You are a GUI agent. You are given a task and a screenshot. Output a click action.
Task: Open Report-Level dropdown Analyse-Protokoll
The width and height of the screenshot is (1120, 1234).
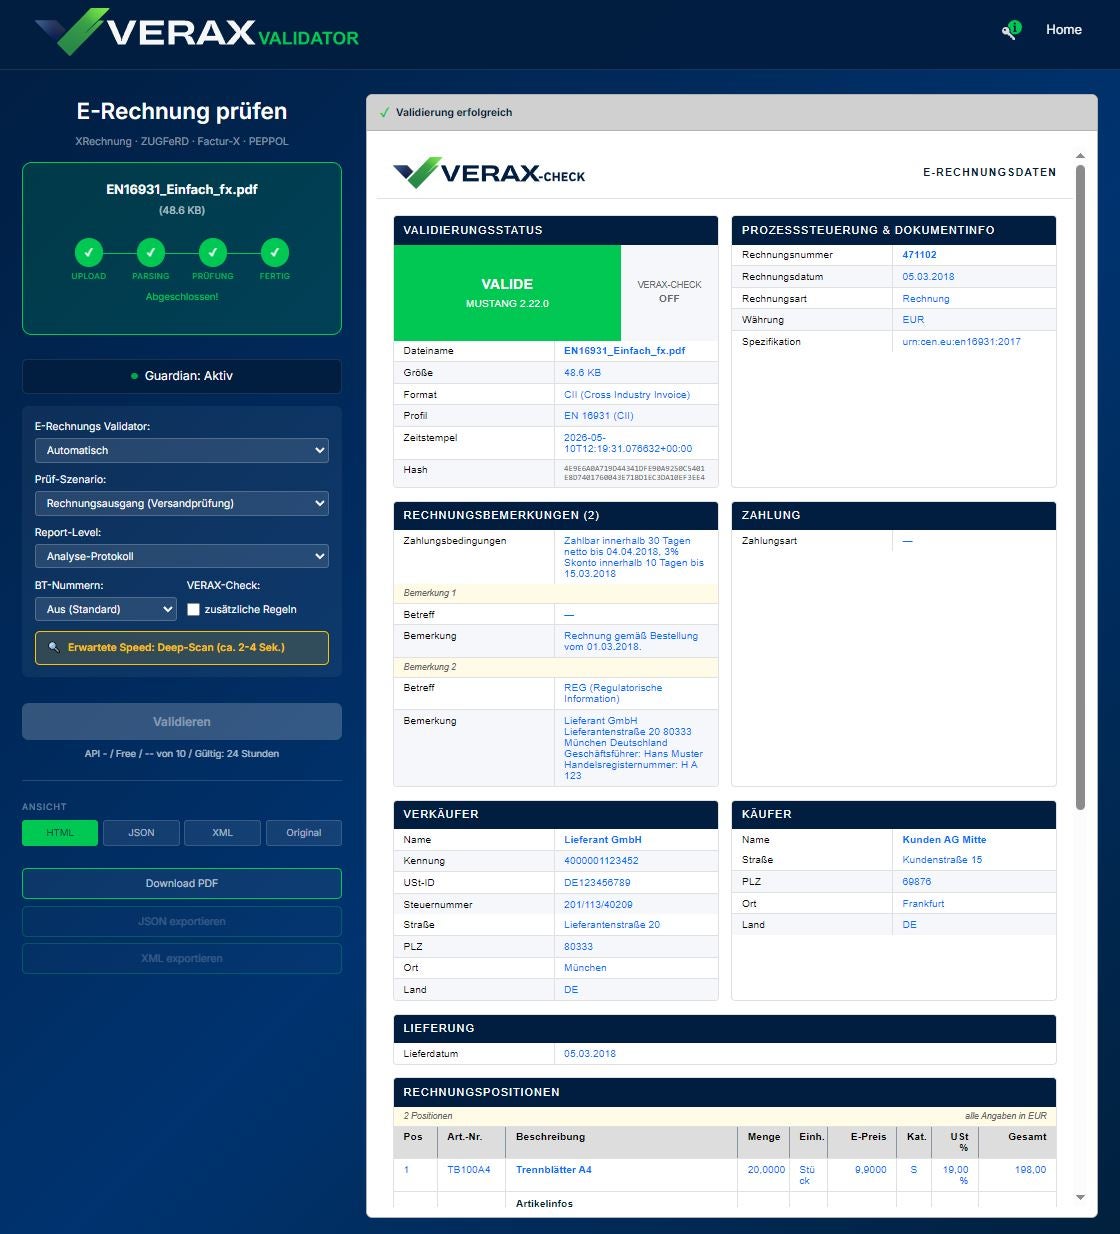point(182,556)
